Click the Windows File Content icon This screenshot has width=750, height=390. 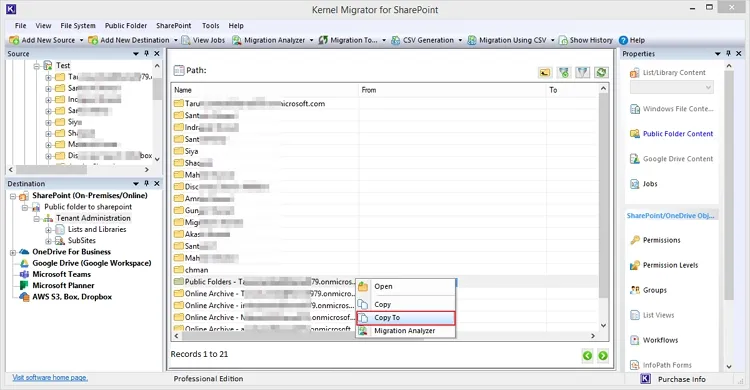(635, 109)
